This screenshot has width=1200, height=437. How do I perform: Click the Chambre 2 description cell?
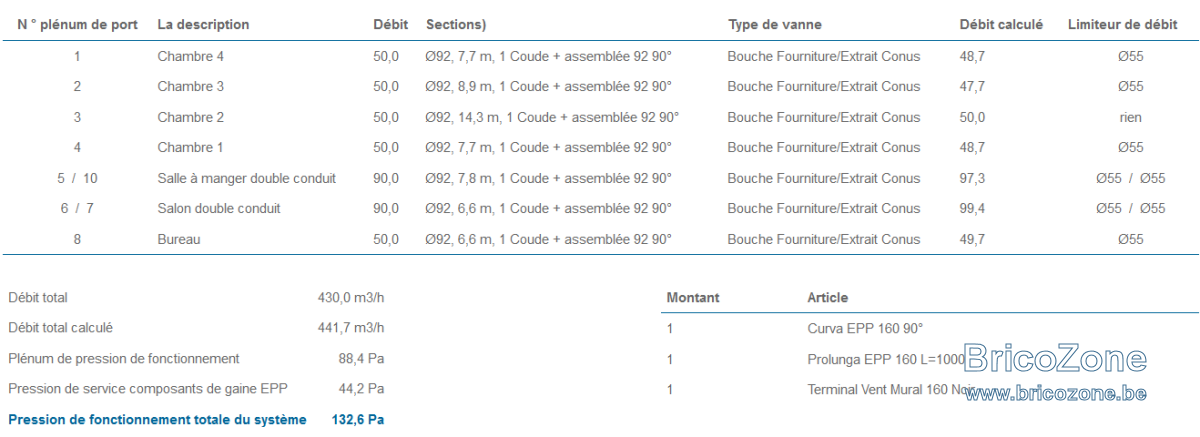191,117
